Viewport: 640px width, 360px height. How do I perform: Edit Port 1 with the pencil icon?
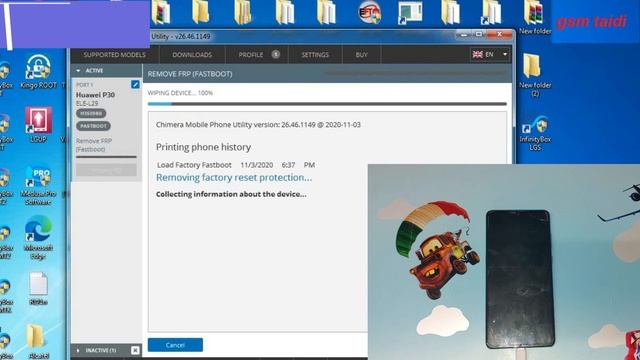click(x=135, y=84)
